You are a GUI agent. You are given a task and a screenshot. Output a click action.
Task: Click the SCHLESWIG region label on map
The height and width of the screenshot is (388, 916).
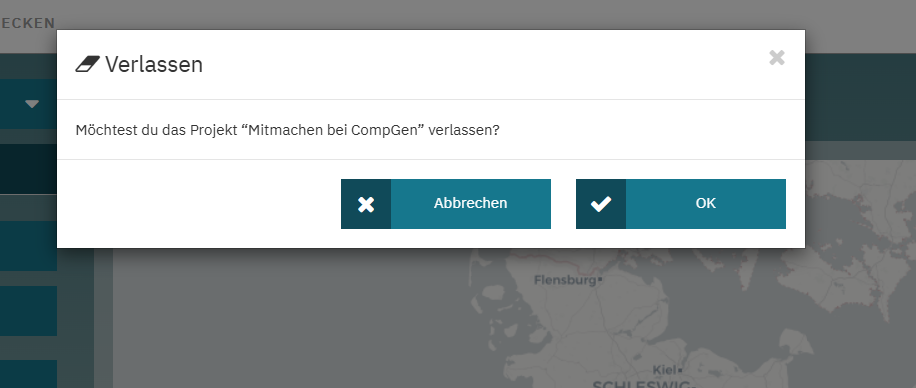tap(644, 384)
